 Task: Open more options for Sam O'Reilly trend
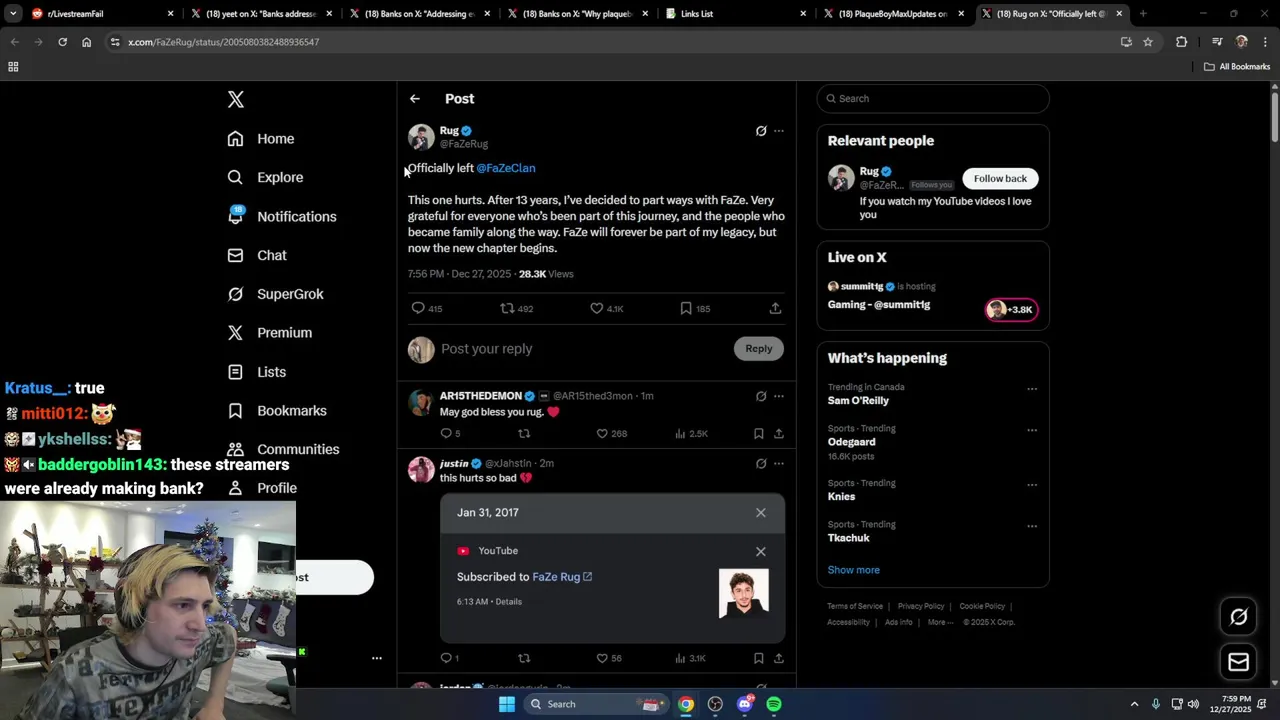pos(1032,389)
